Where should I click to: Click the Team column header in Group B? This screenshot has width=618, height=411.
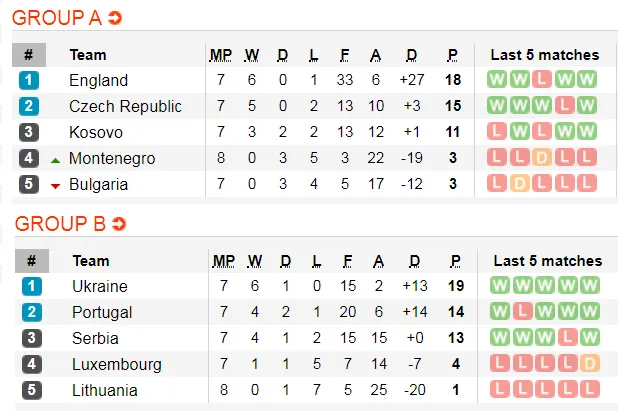tap(91, 261)
